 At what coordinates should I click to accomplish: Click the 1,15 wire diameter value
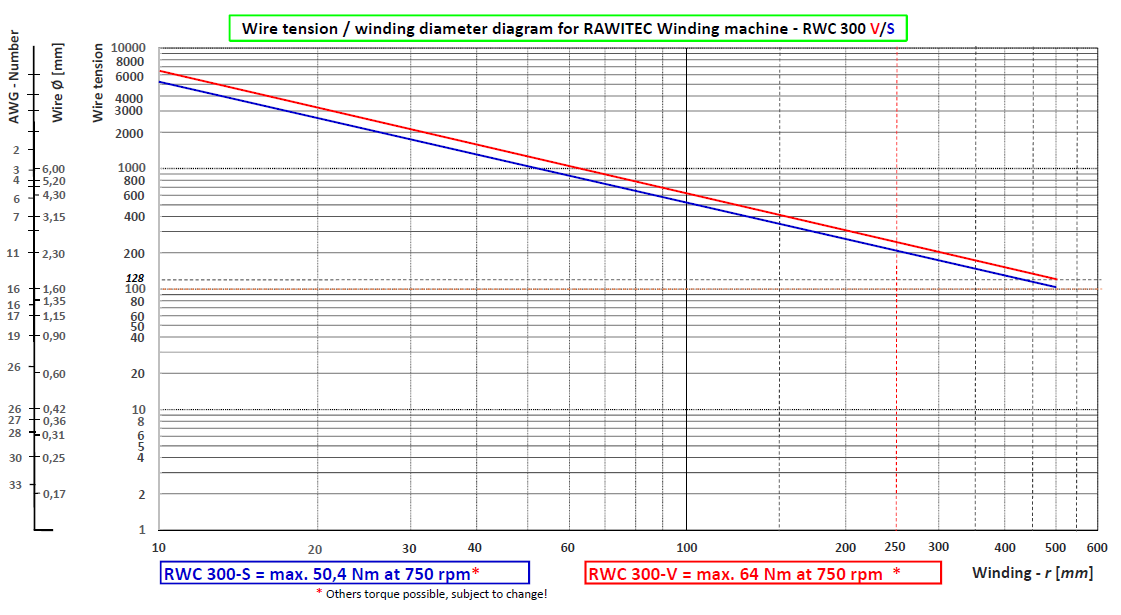(x=54, y=316)
